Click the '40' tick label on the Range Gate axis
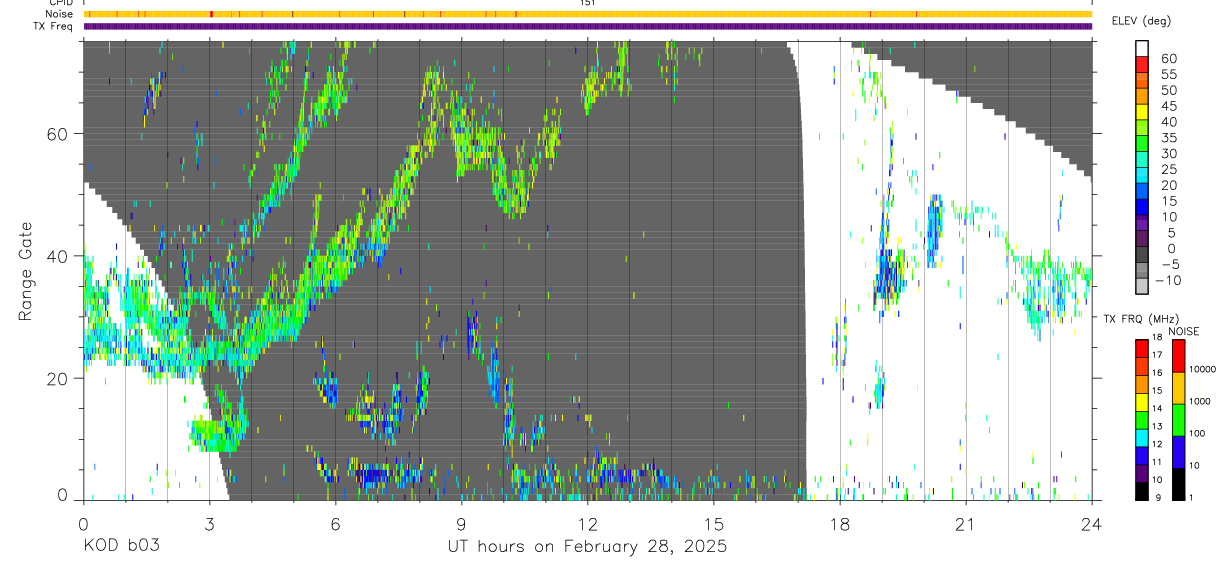This screenshot has width=1228, height=567. point(58,256)
